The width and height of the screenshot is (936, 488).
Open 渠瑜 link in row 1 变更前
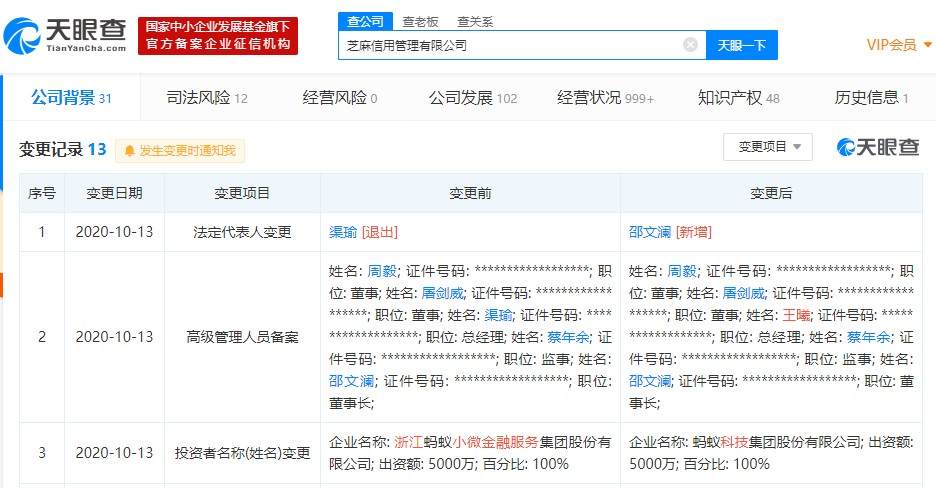[343, 232]
